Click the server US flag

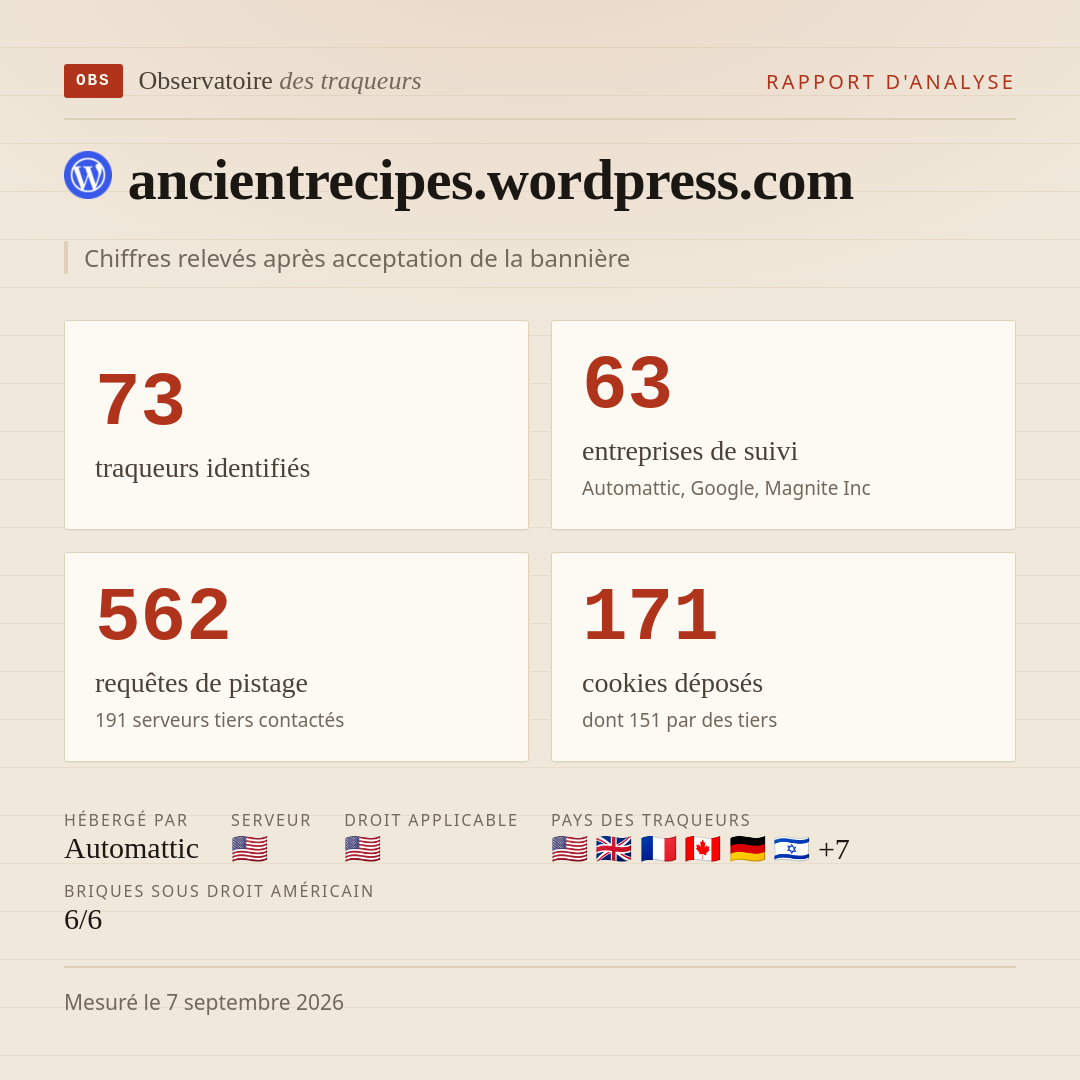(249, 849)
